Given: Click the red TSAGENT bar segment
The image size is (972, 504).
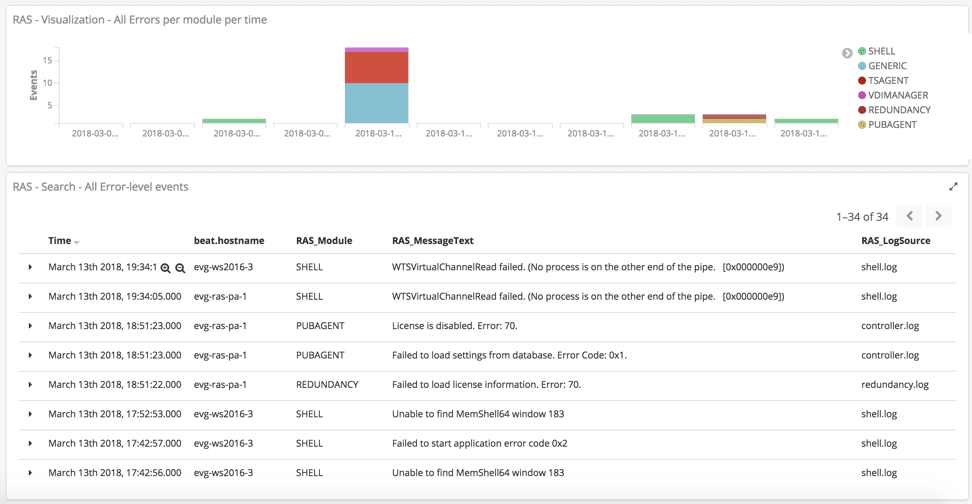Looking at the screenshot, I should click(x=376, y=68).
